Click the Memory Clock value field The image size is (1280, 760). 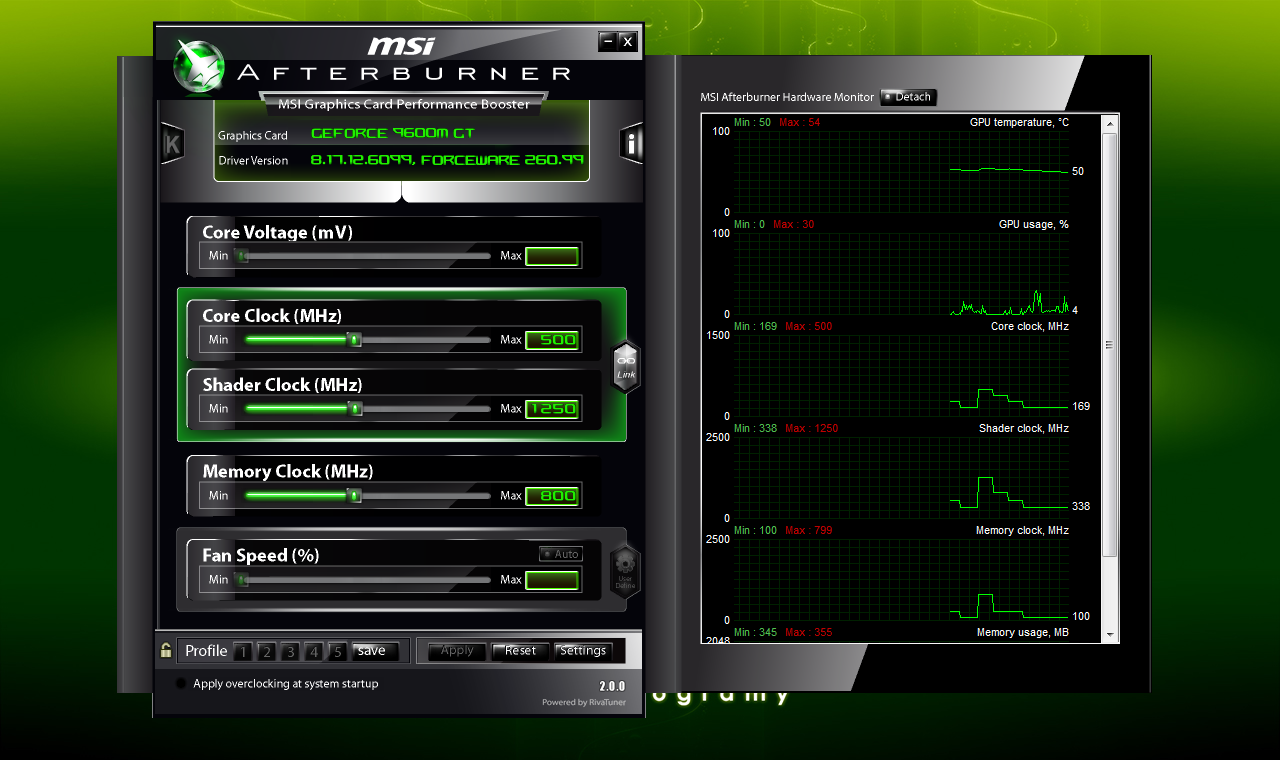point(552,496)
